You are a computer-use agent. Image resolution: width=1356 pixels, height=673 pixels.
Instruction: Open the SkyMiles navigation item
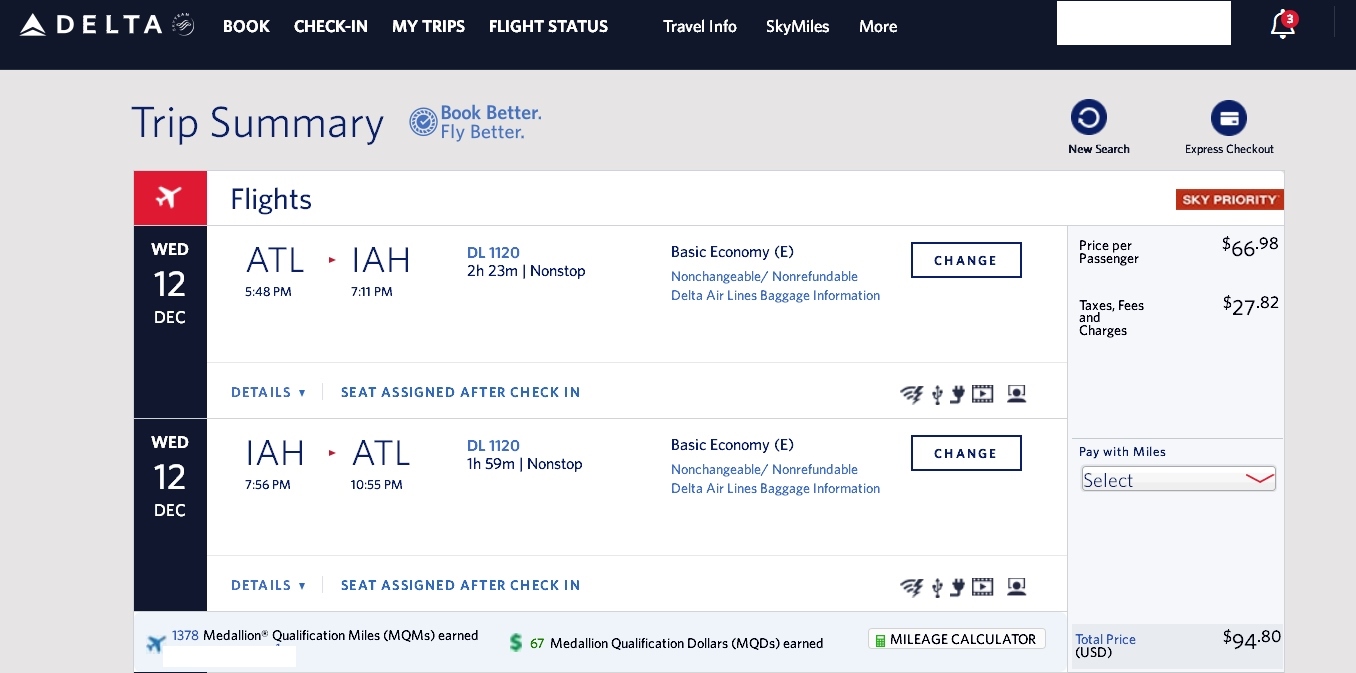[797, 27]
